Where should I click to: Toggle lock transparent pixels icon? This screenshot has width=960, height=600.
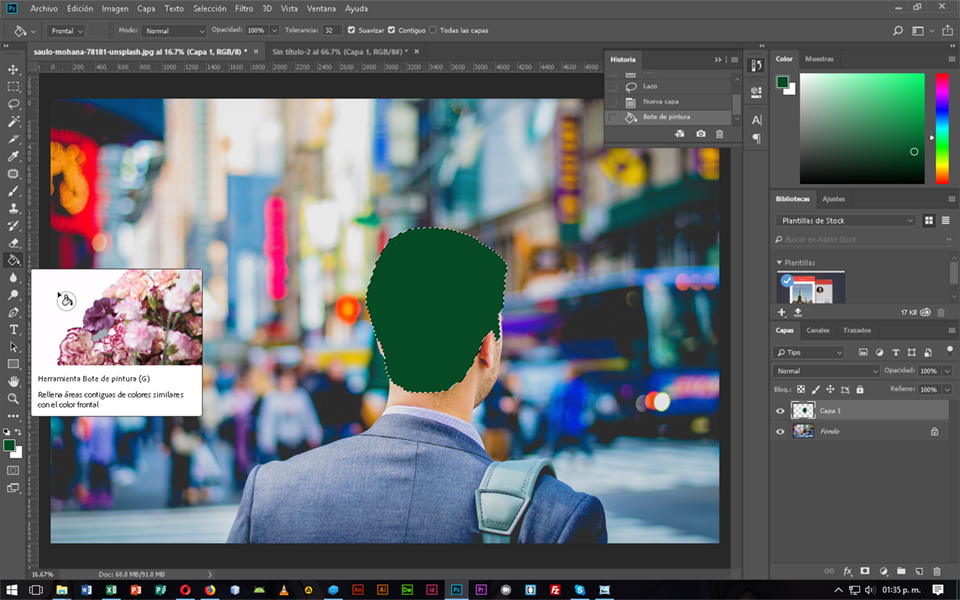point(801,389)
